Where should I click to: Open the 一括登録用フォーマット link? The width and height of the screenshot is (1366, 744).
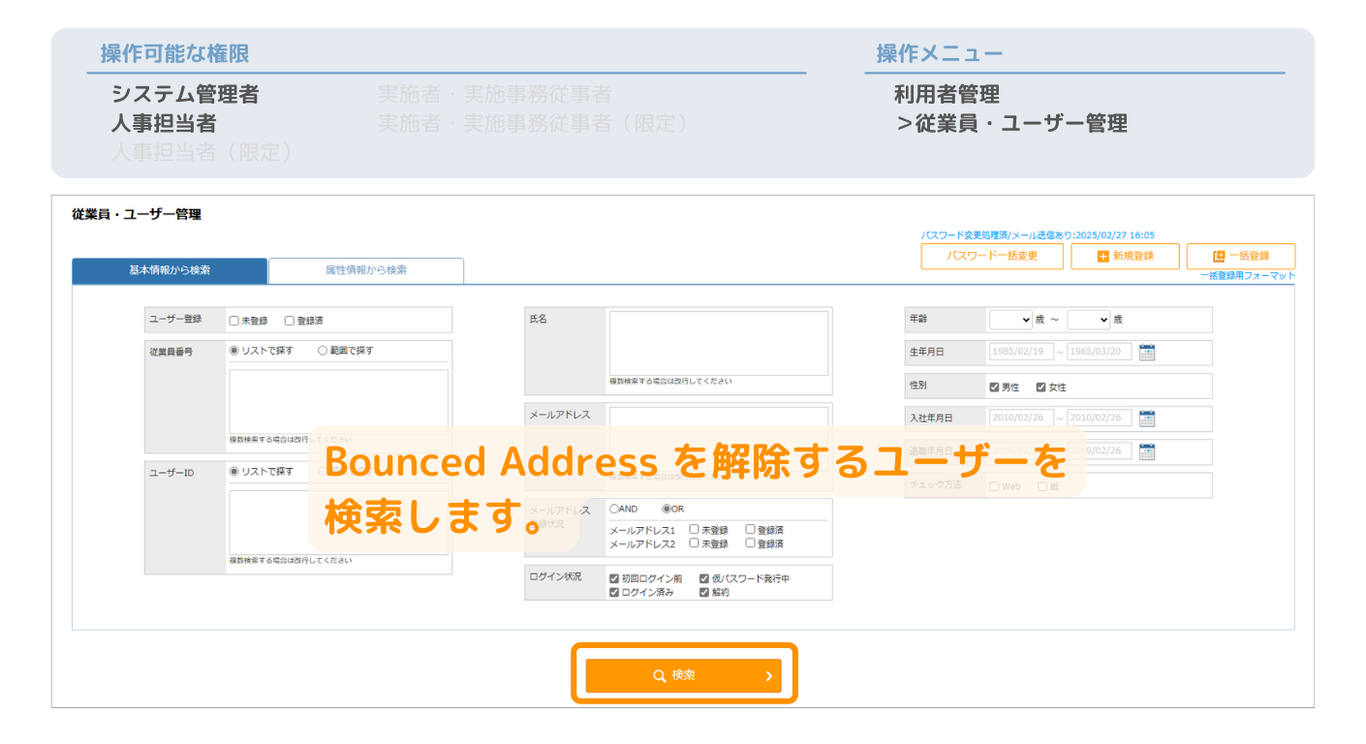1247,276
